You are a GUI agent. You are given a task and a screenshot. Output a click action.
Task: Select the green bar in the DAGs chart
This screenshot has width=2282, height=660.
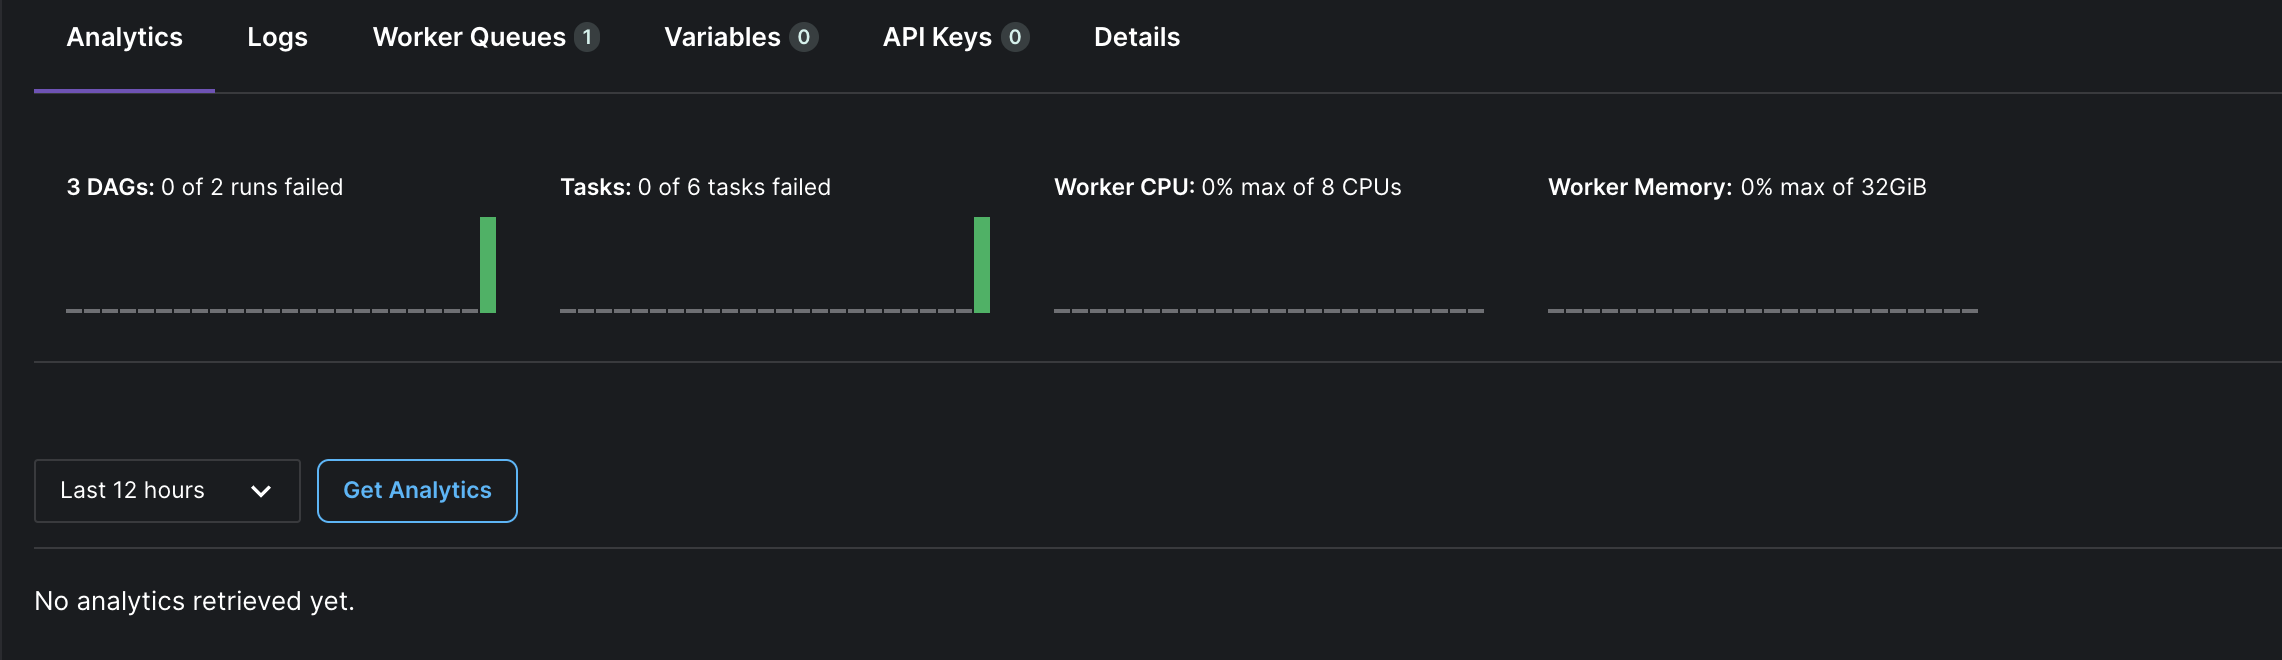(489, 264)
